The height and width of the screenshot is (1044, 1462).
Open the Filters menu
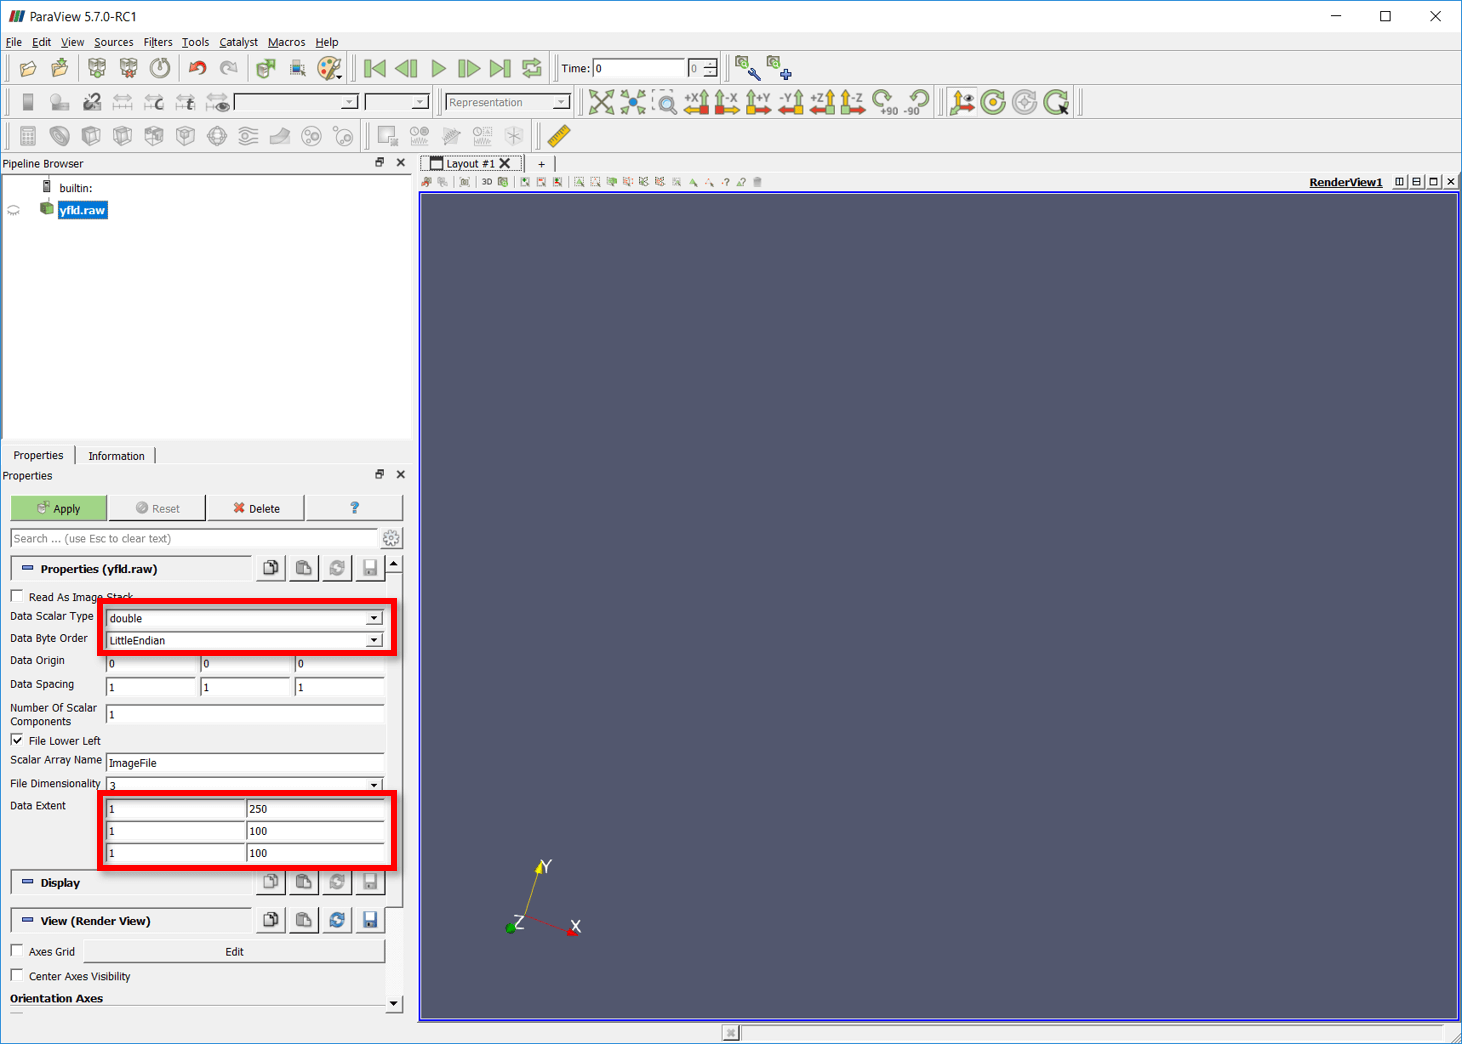pos(157,42)
